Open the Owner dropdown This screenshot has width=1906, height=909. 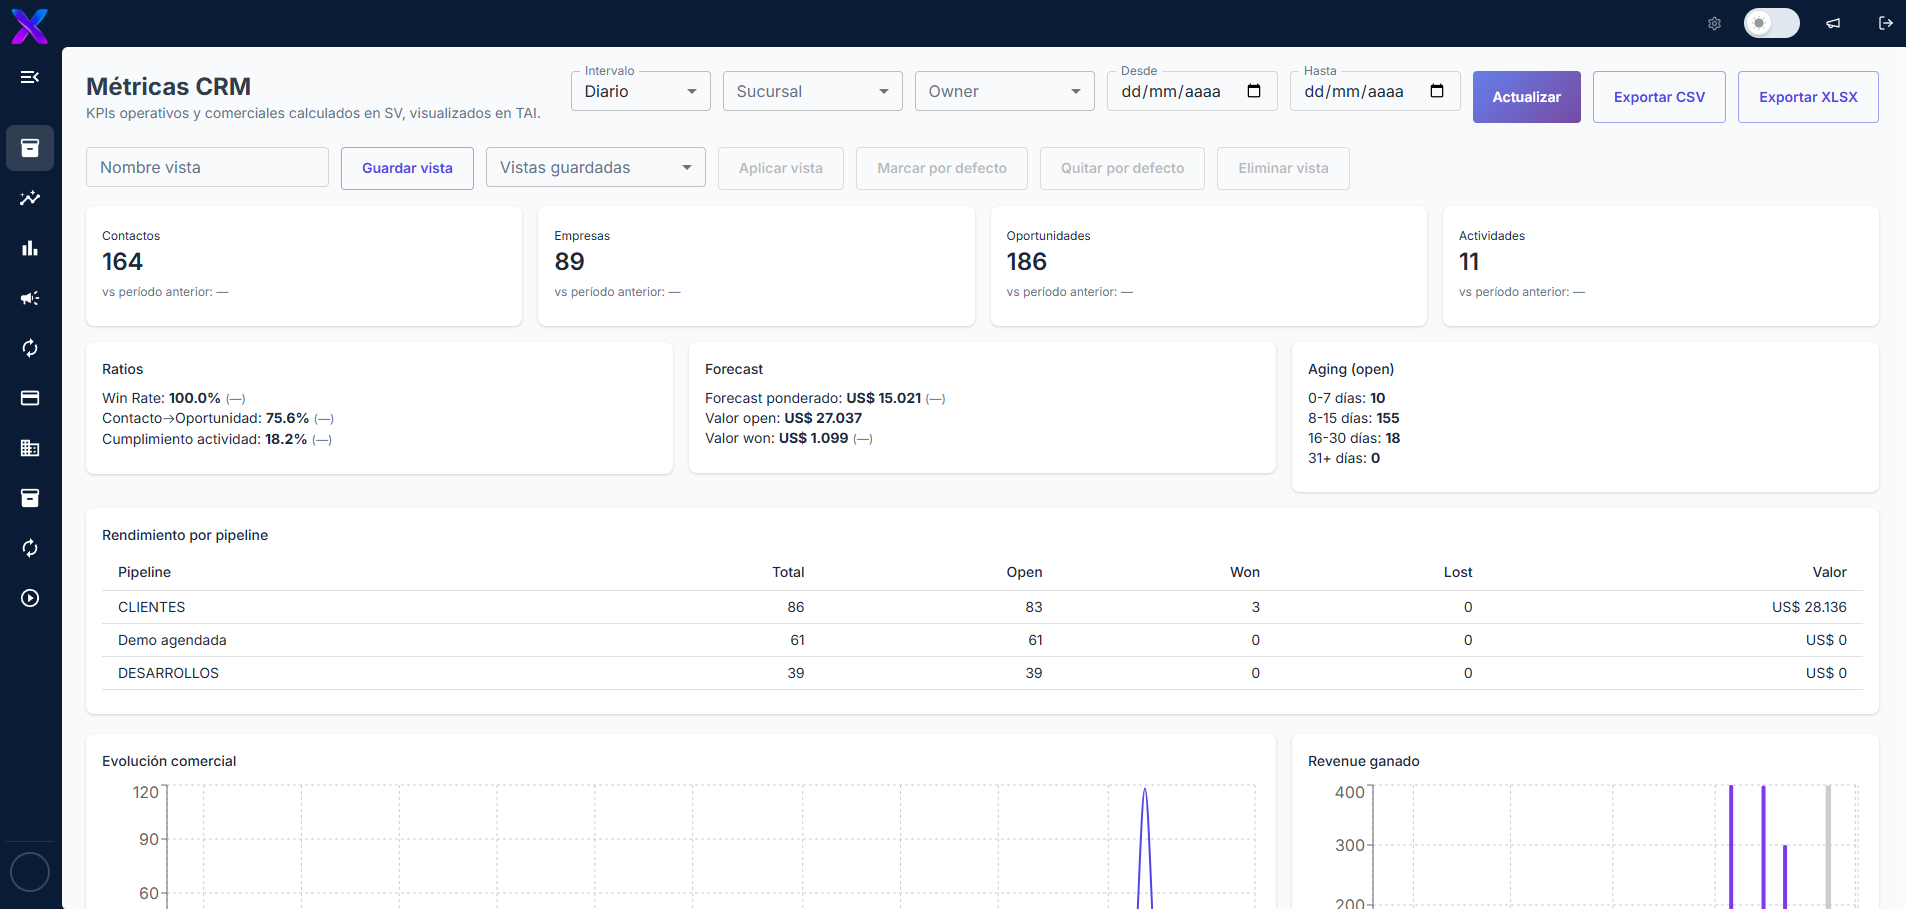1005,91
